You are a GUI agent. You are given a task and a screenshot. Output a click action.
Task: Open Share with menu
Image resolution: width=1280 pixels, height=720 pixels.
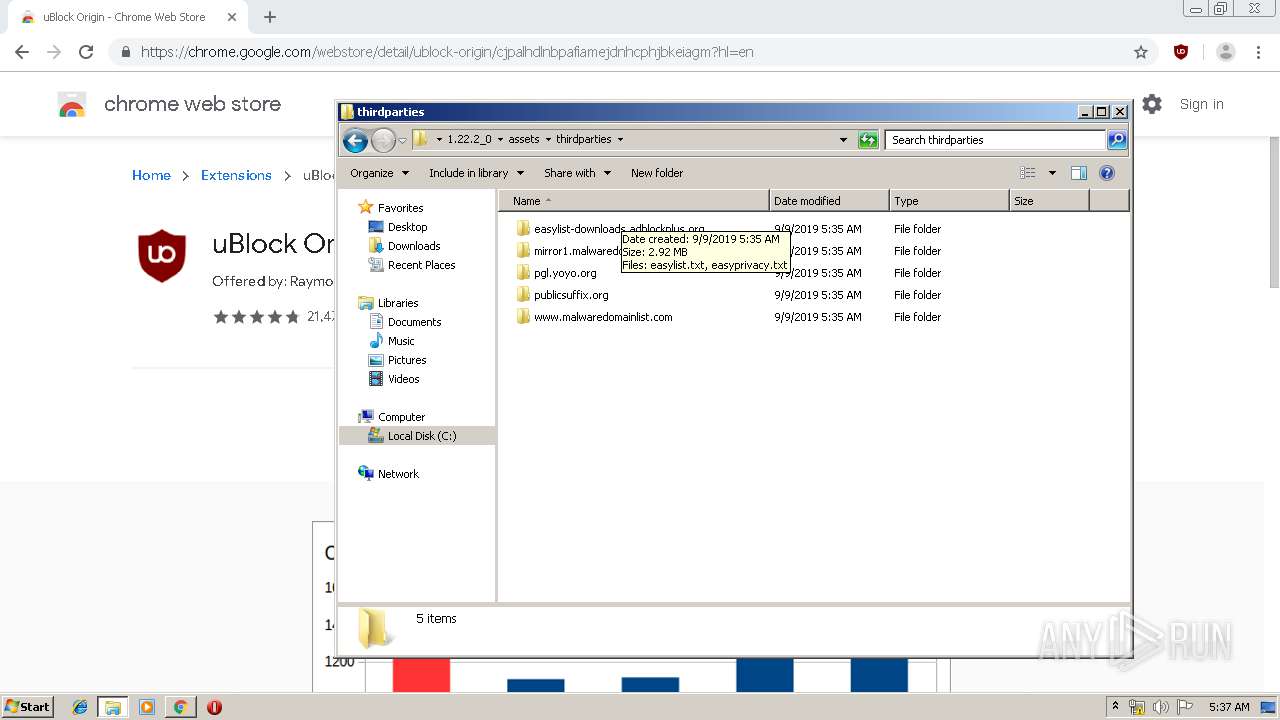point(577,173)
